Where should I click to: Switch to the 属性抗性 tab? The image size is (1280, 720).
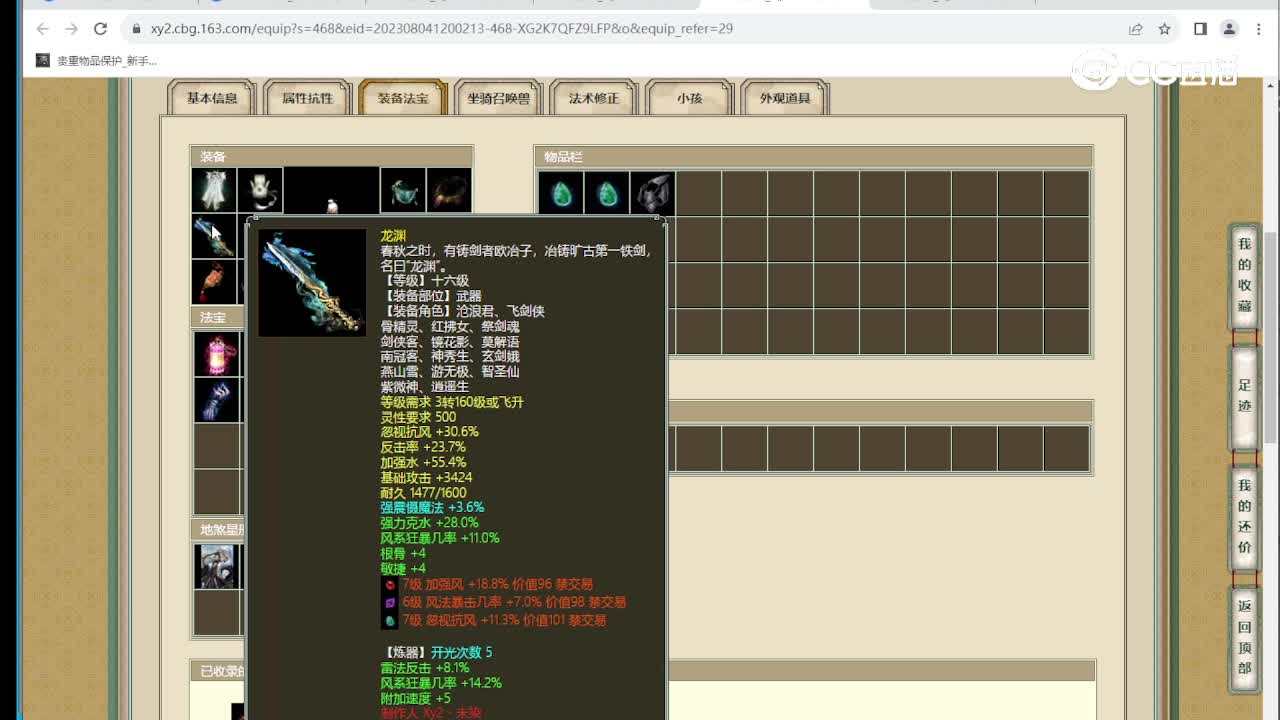pos(307,98)
